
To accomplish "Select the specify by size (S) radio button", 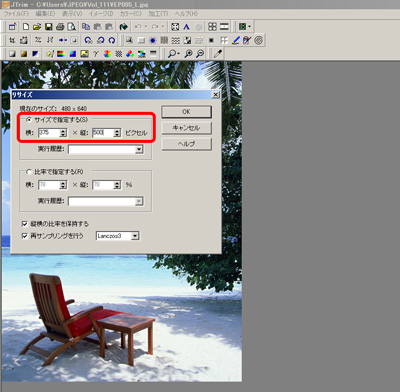I will tap(29, 120).
